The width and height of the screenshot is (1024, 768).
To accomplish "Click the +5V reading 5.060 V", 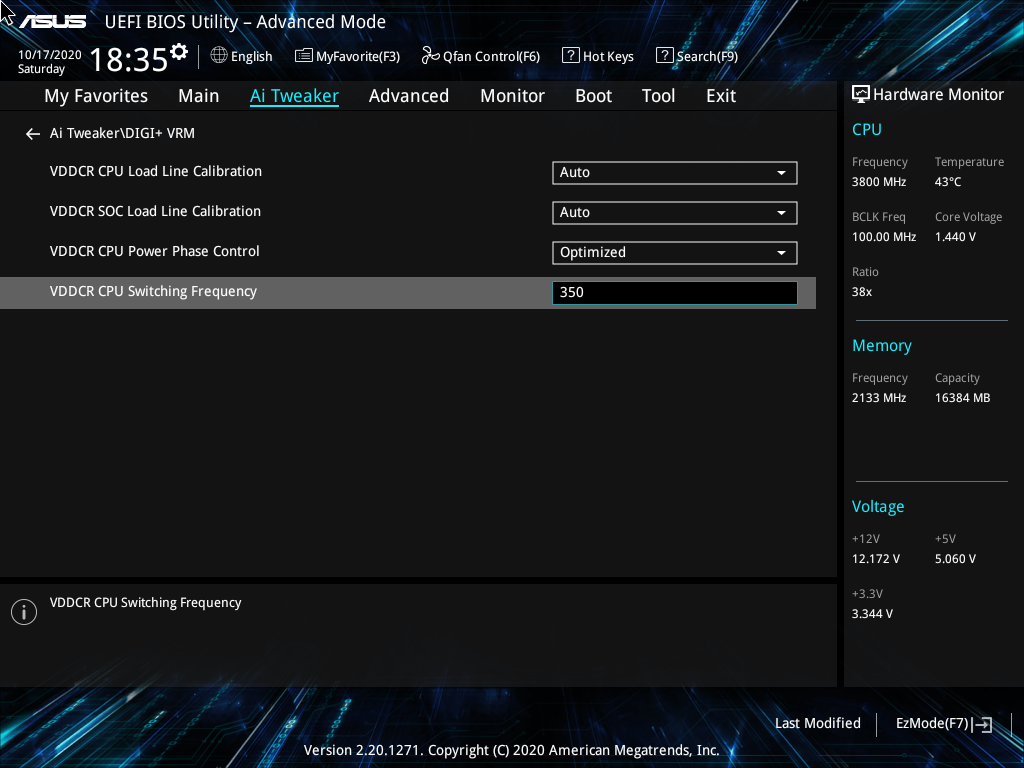I will point(955,559).
